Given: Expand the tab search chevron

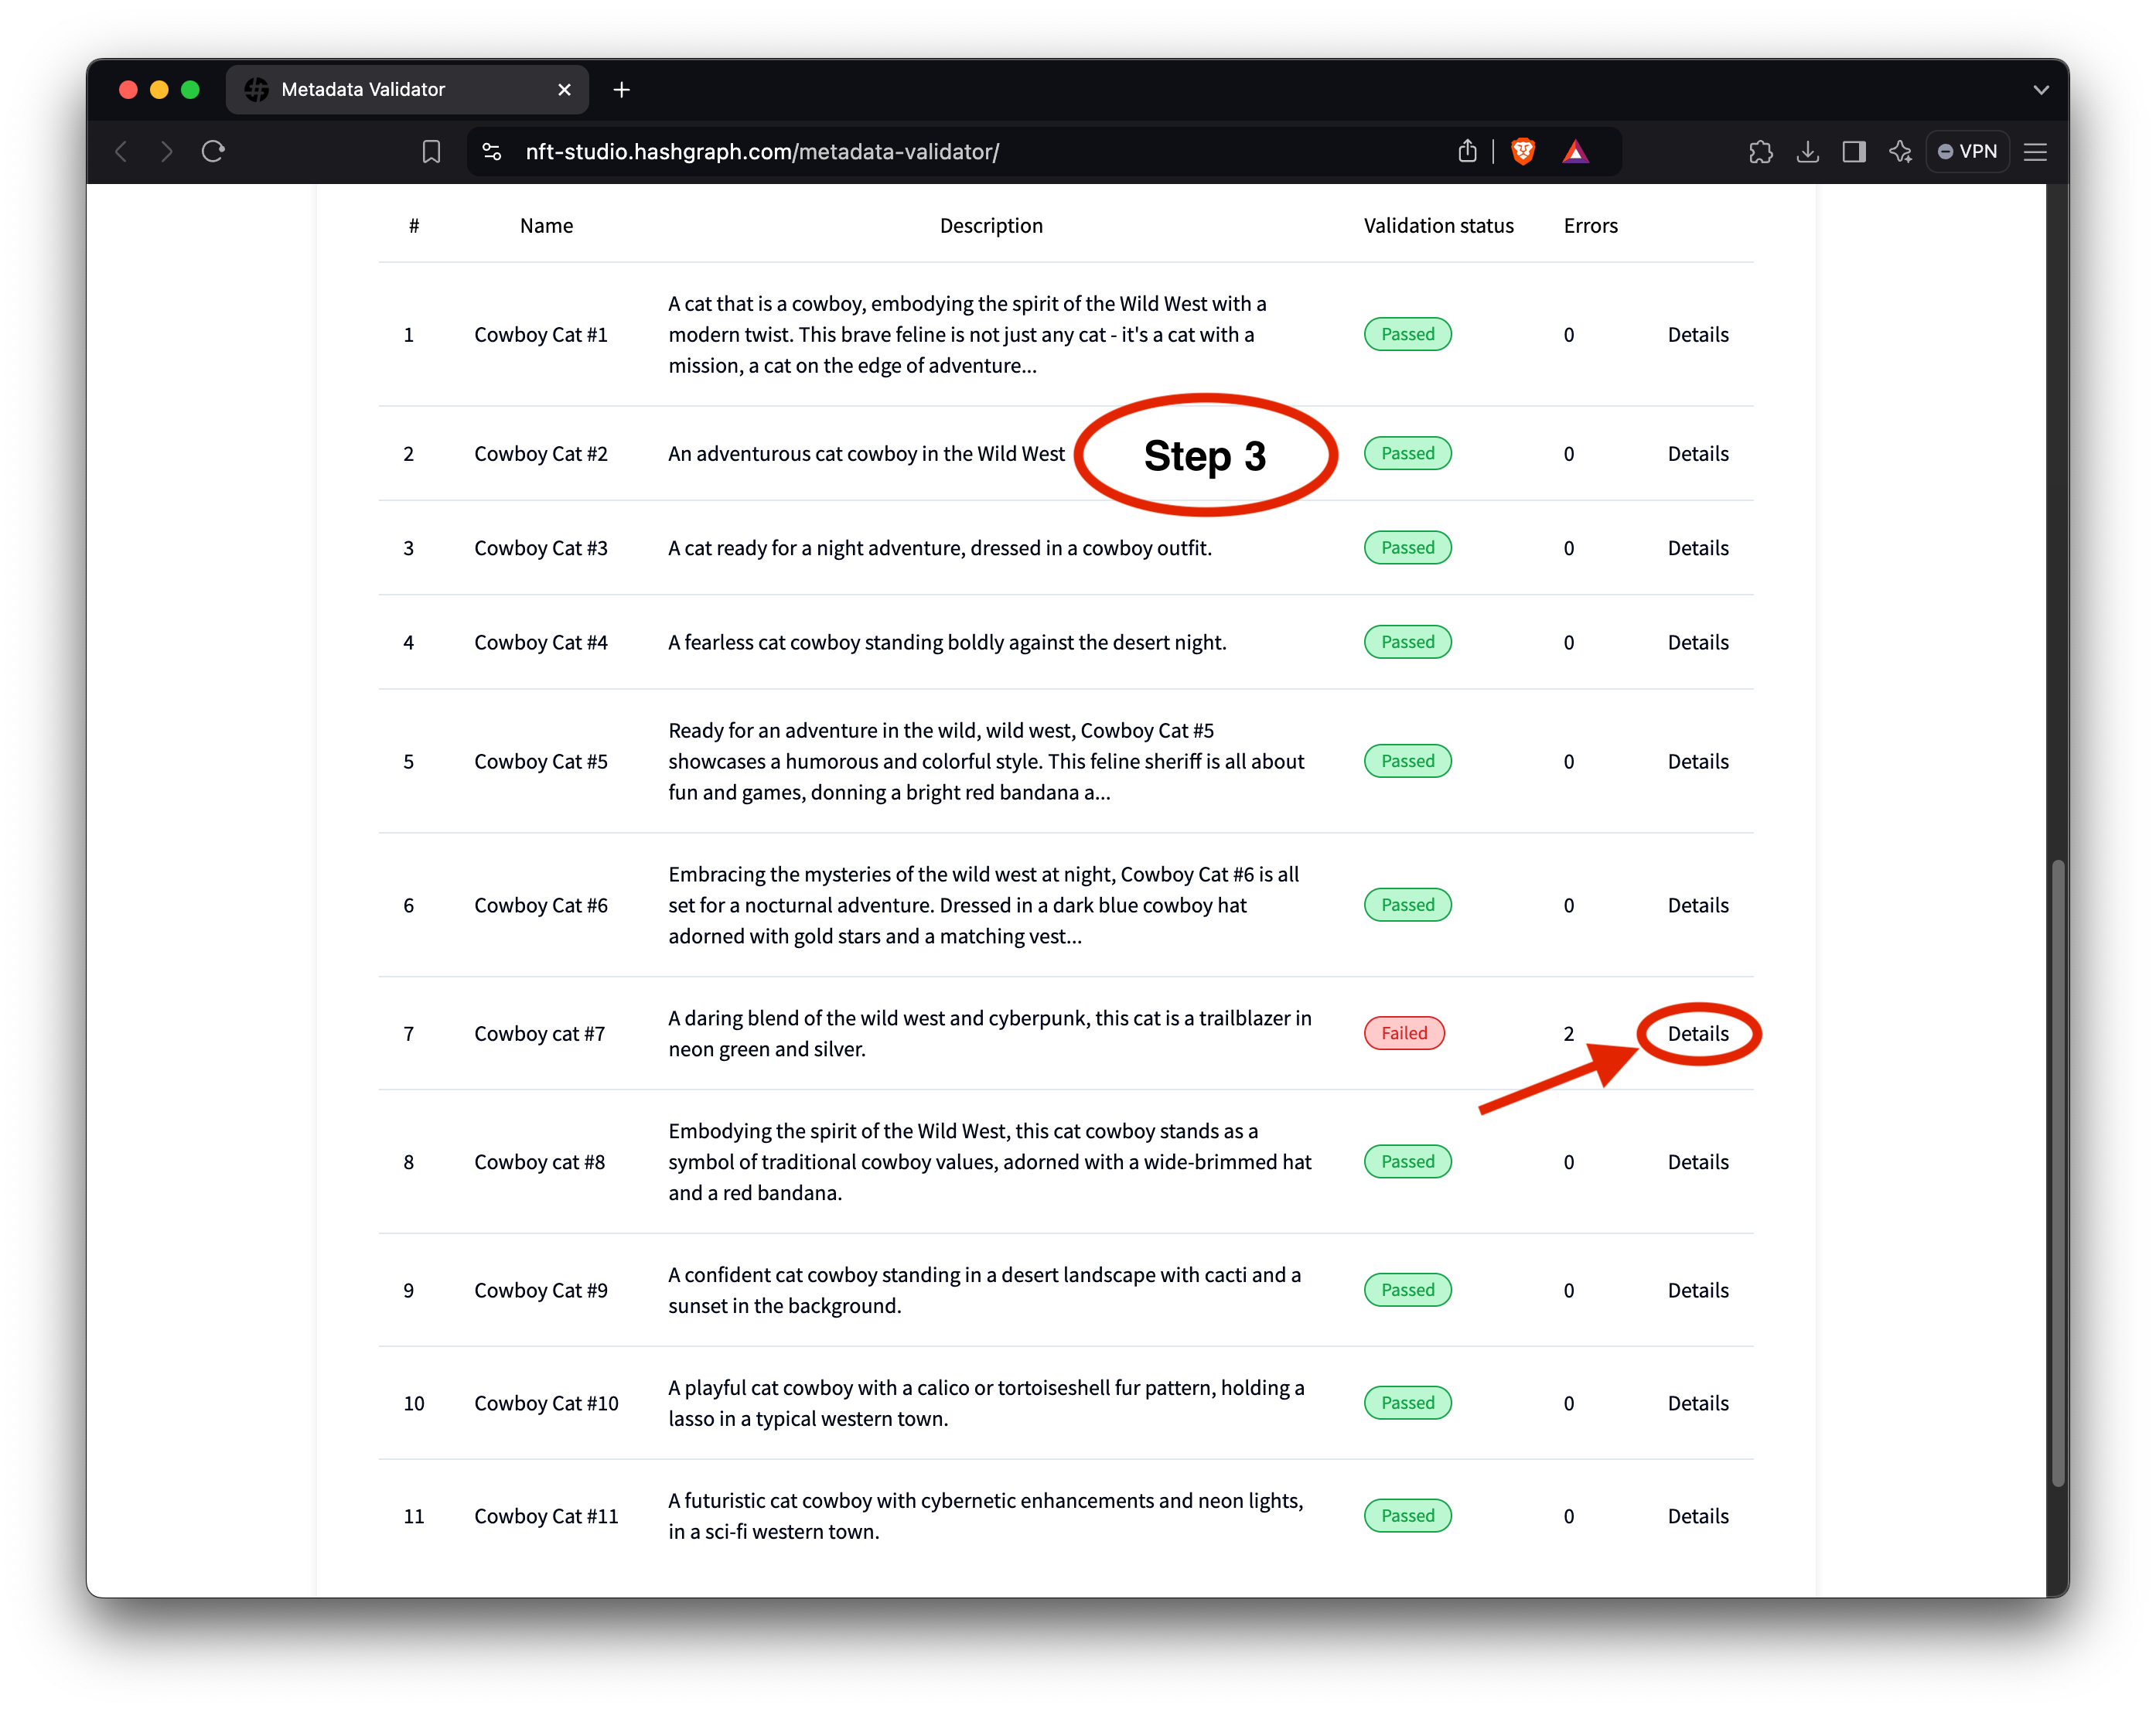Looking at the screenshot, I should tap(2041, 90).
